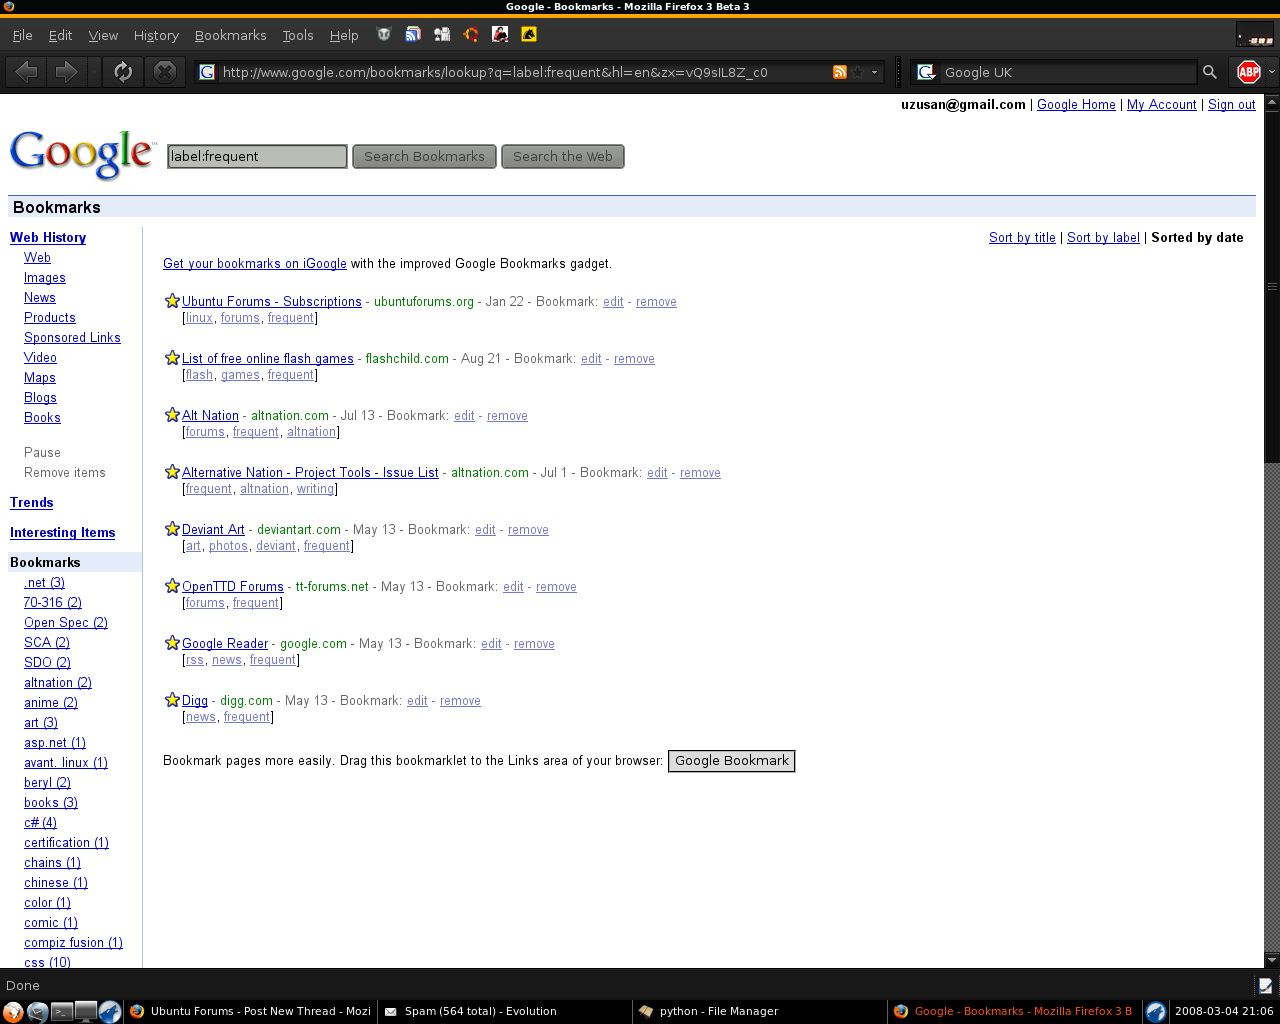Click the Google site favicon in the address bar

(207, 72)
